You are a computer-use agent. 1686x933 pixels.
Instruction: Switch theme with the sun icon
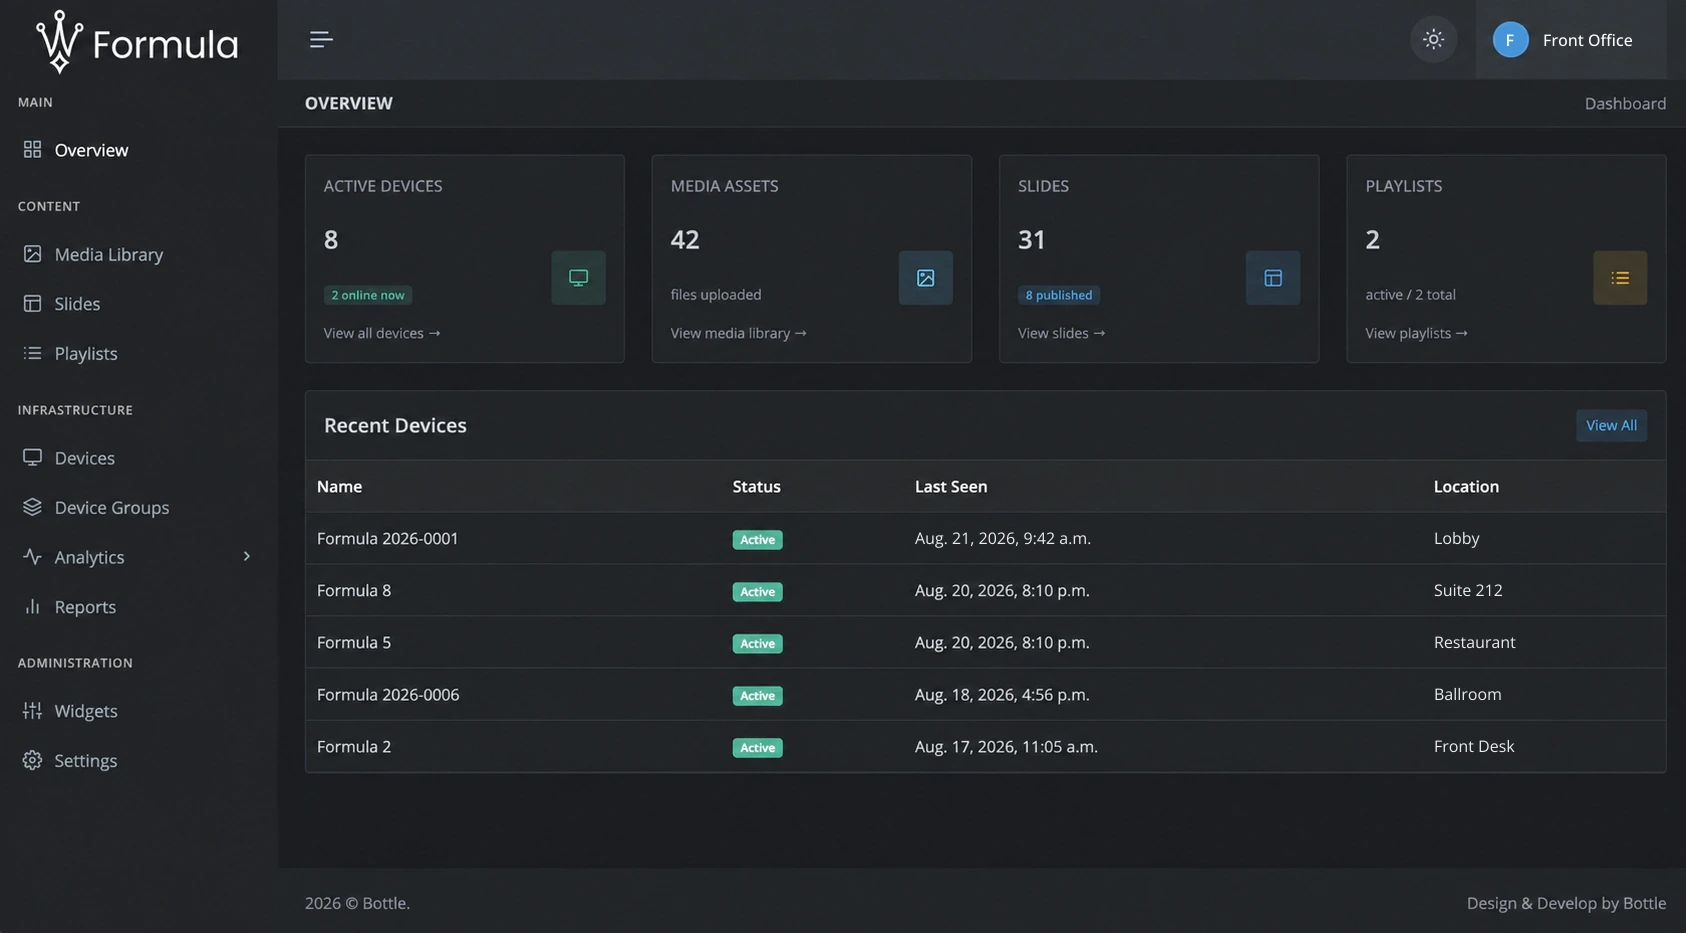pos(1433,40)
